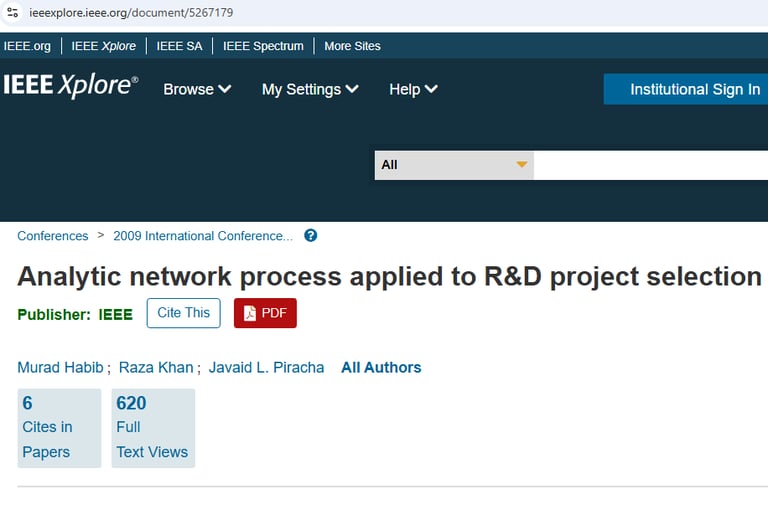
Task: Expand the My Settings dropdown
Action: (310, 89)
